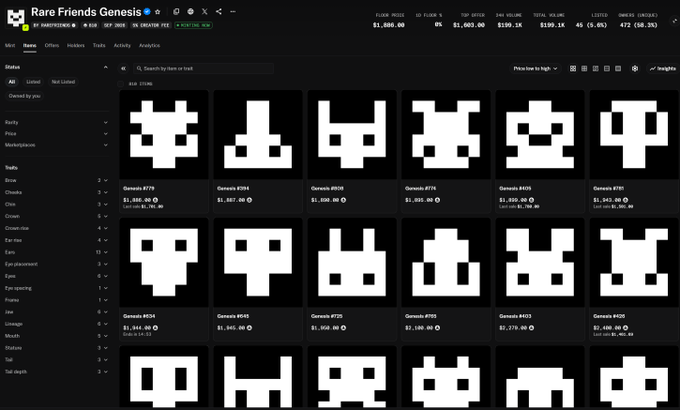Select the Listed status filter chip
This screenshot has width=680, height=410.
click(33, 82)
